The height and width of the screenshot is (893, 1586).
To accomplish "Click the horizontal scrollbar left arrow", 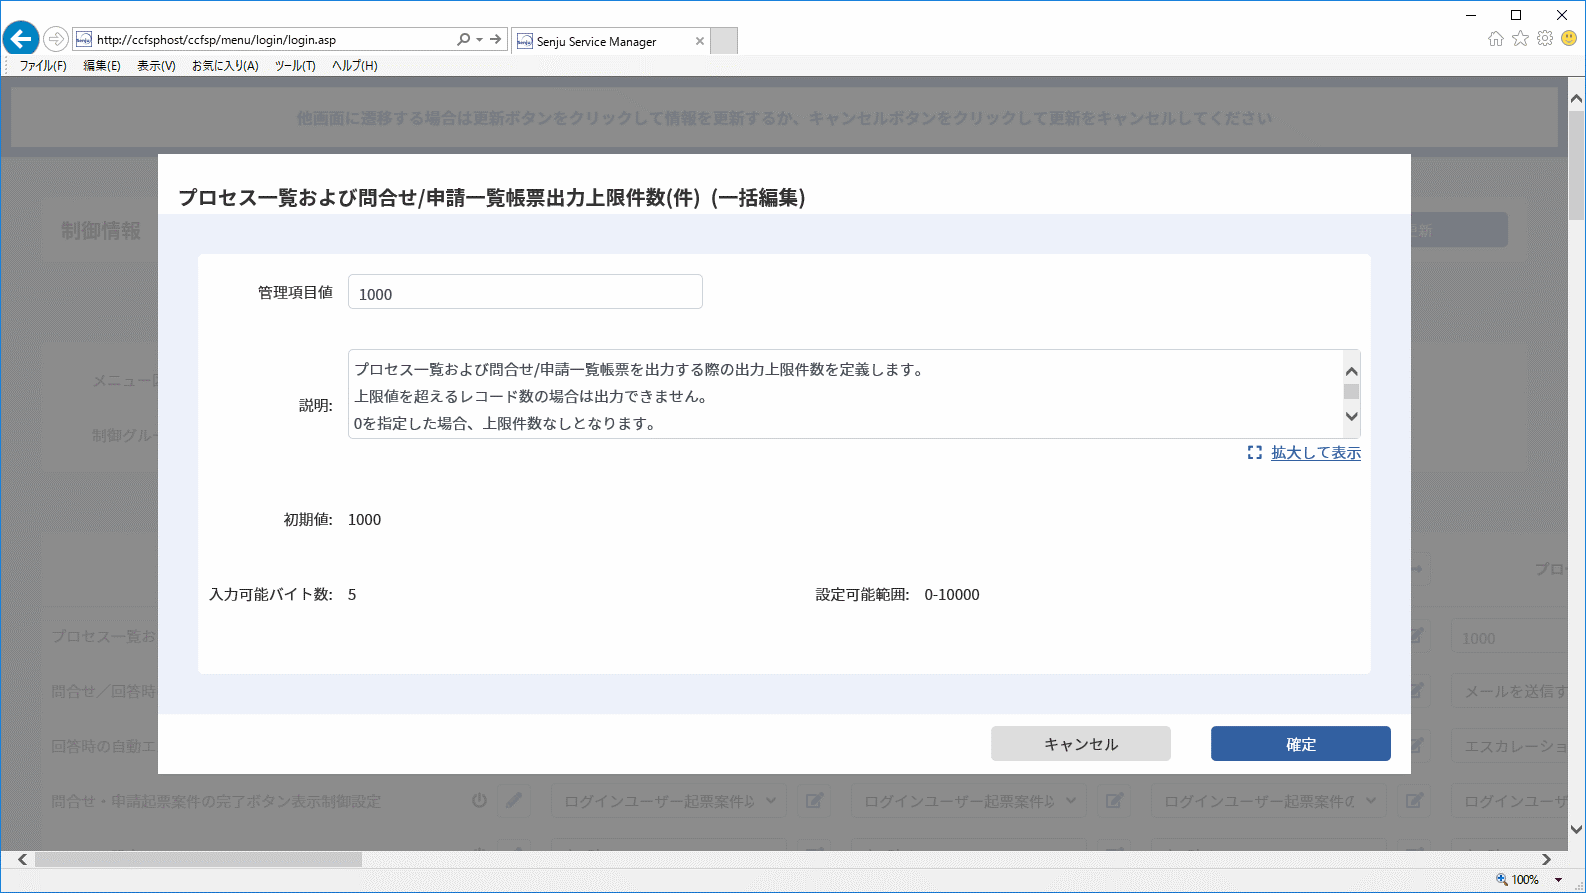I will 23,860.
